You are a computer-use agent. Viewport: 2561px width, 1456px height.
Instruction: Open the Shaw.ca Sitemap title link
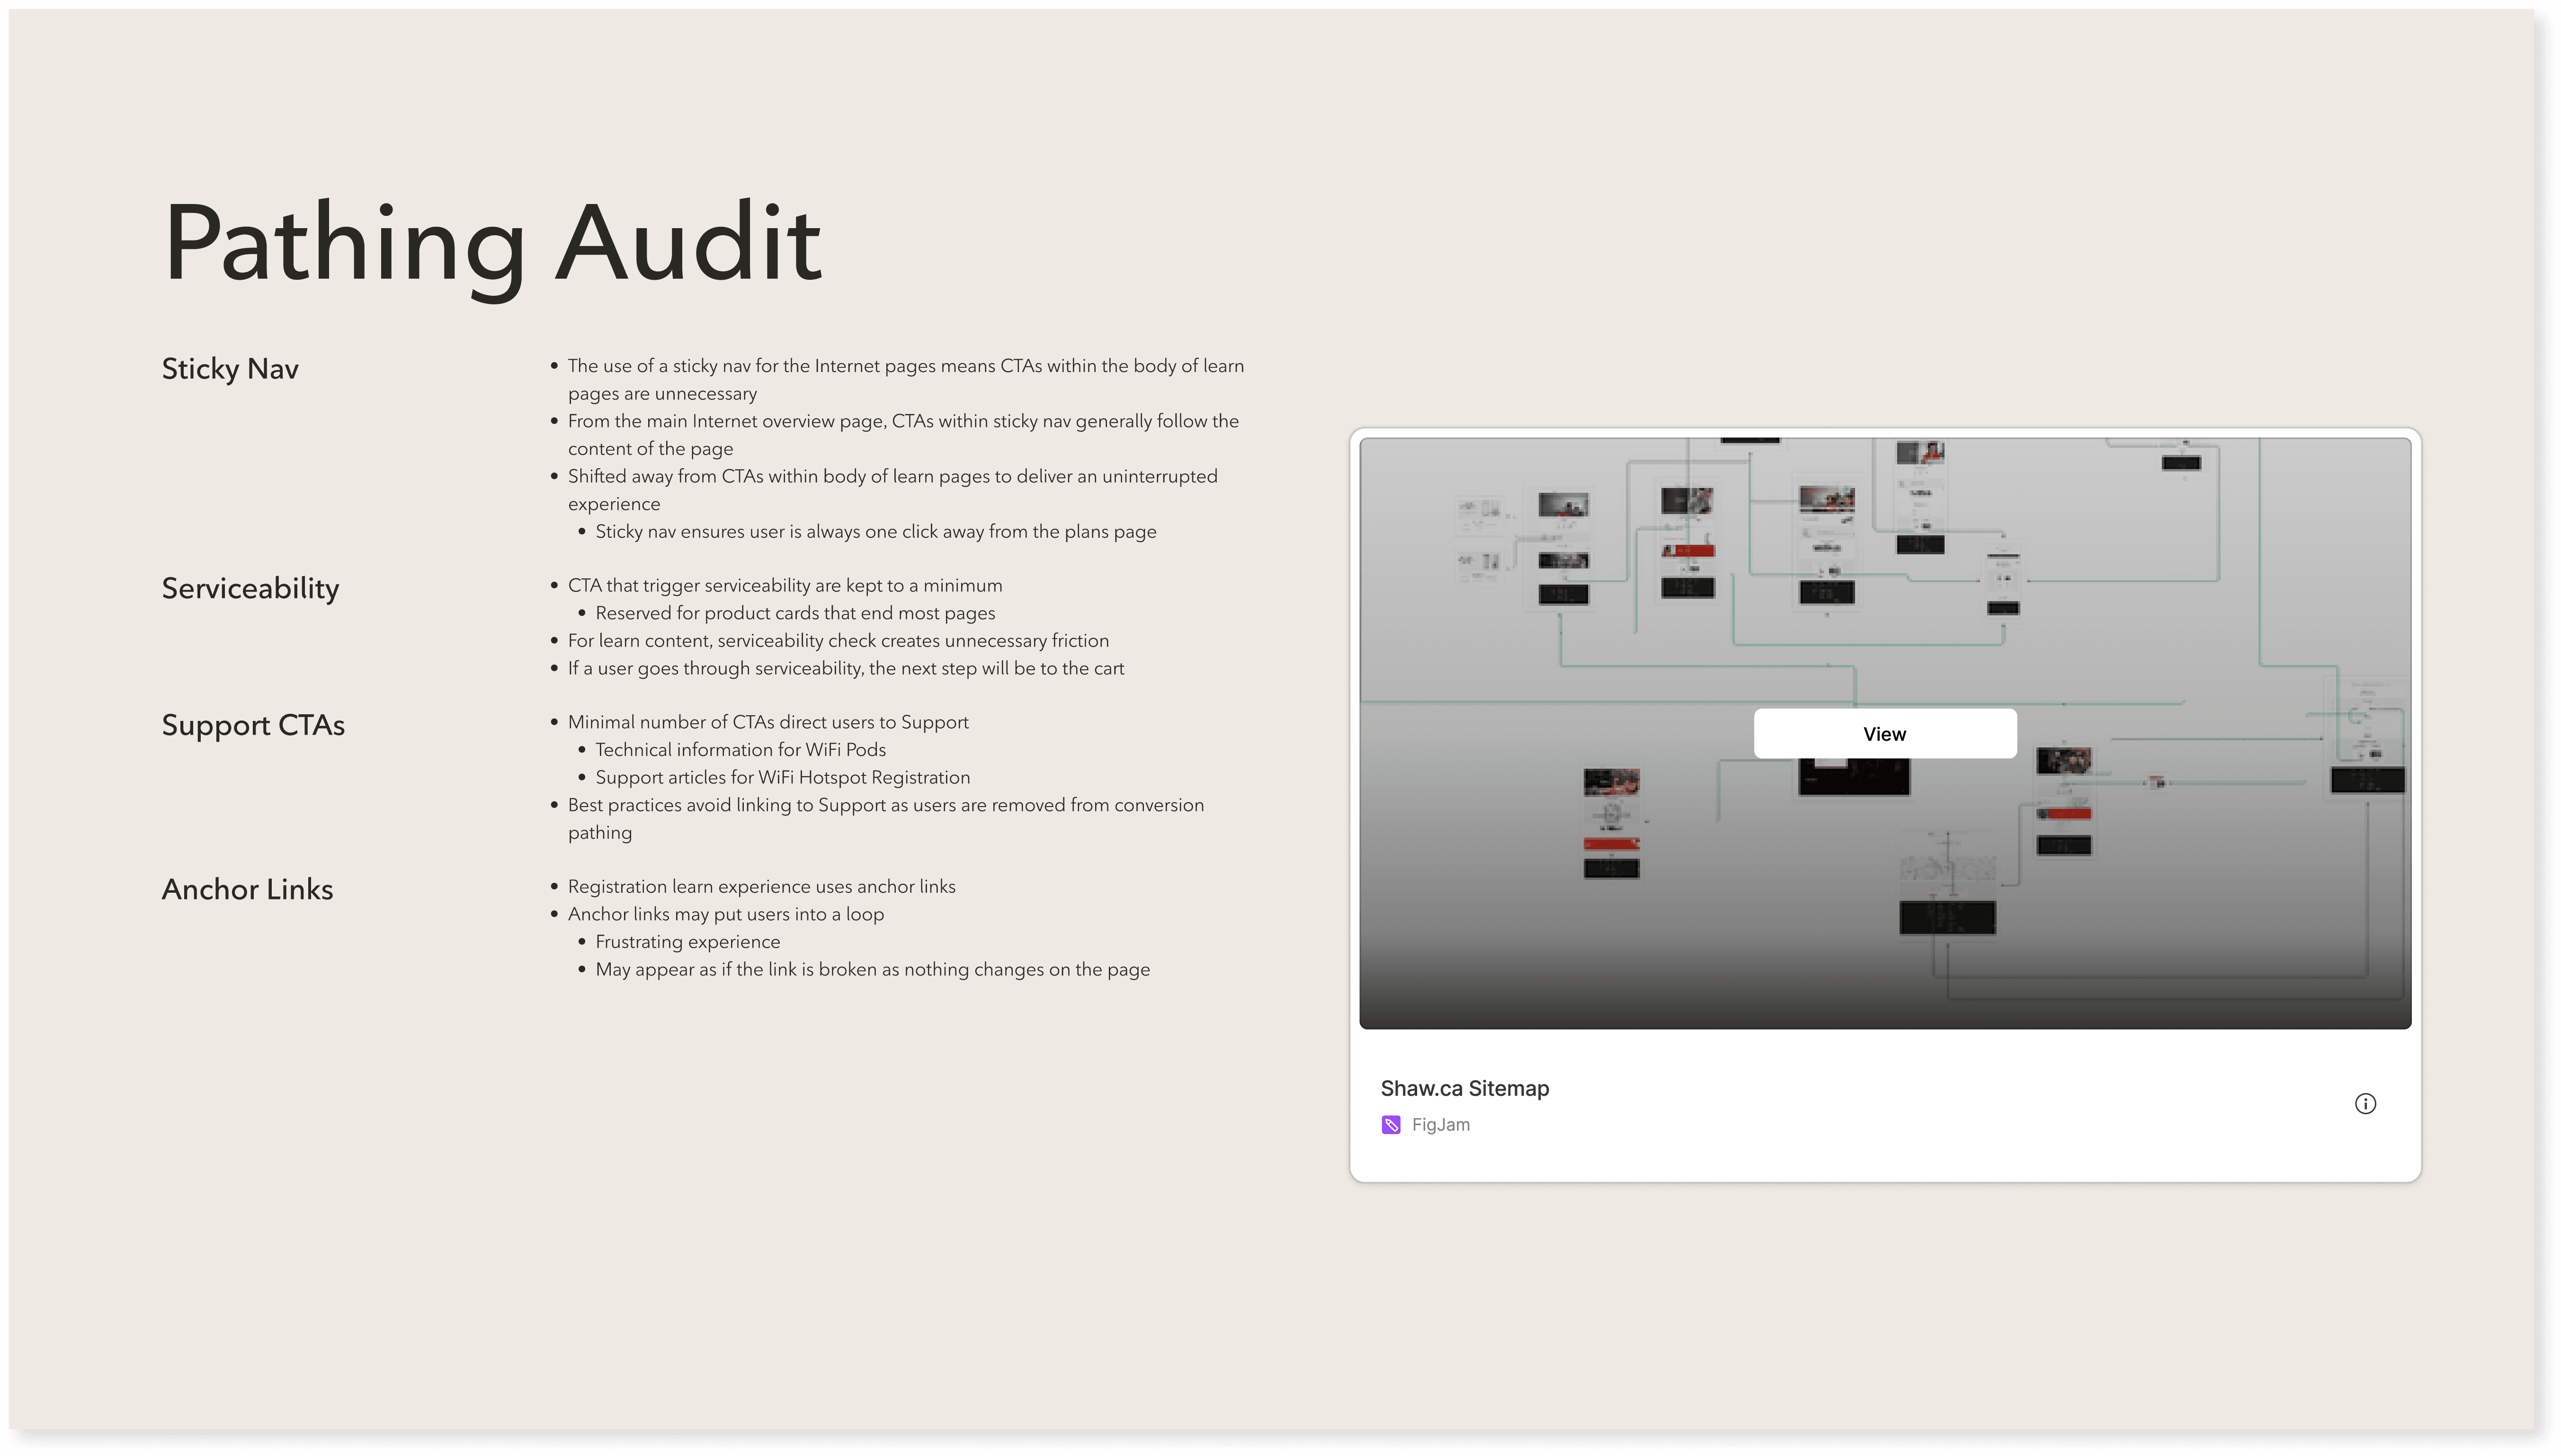coord(1464,1088)
